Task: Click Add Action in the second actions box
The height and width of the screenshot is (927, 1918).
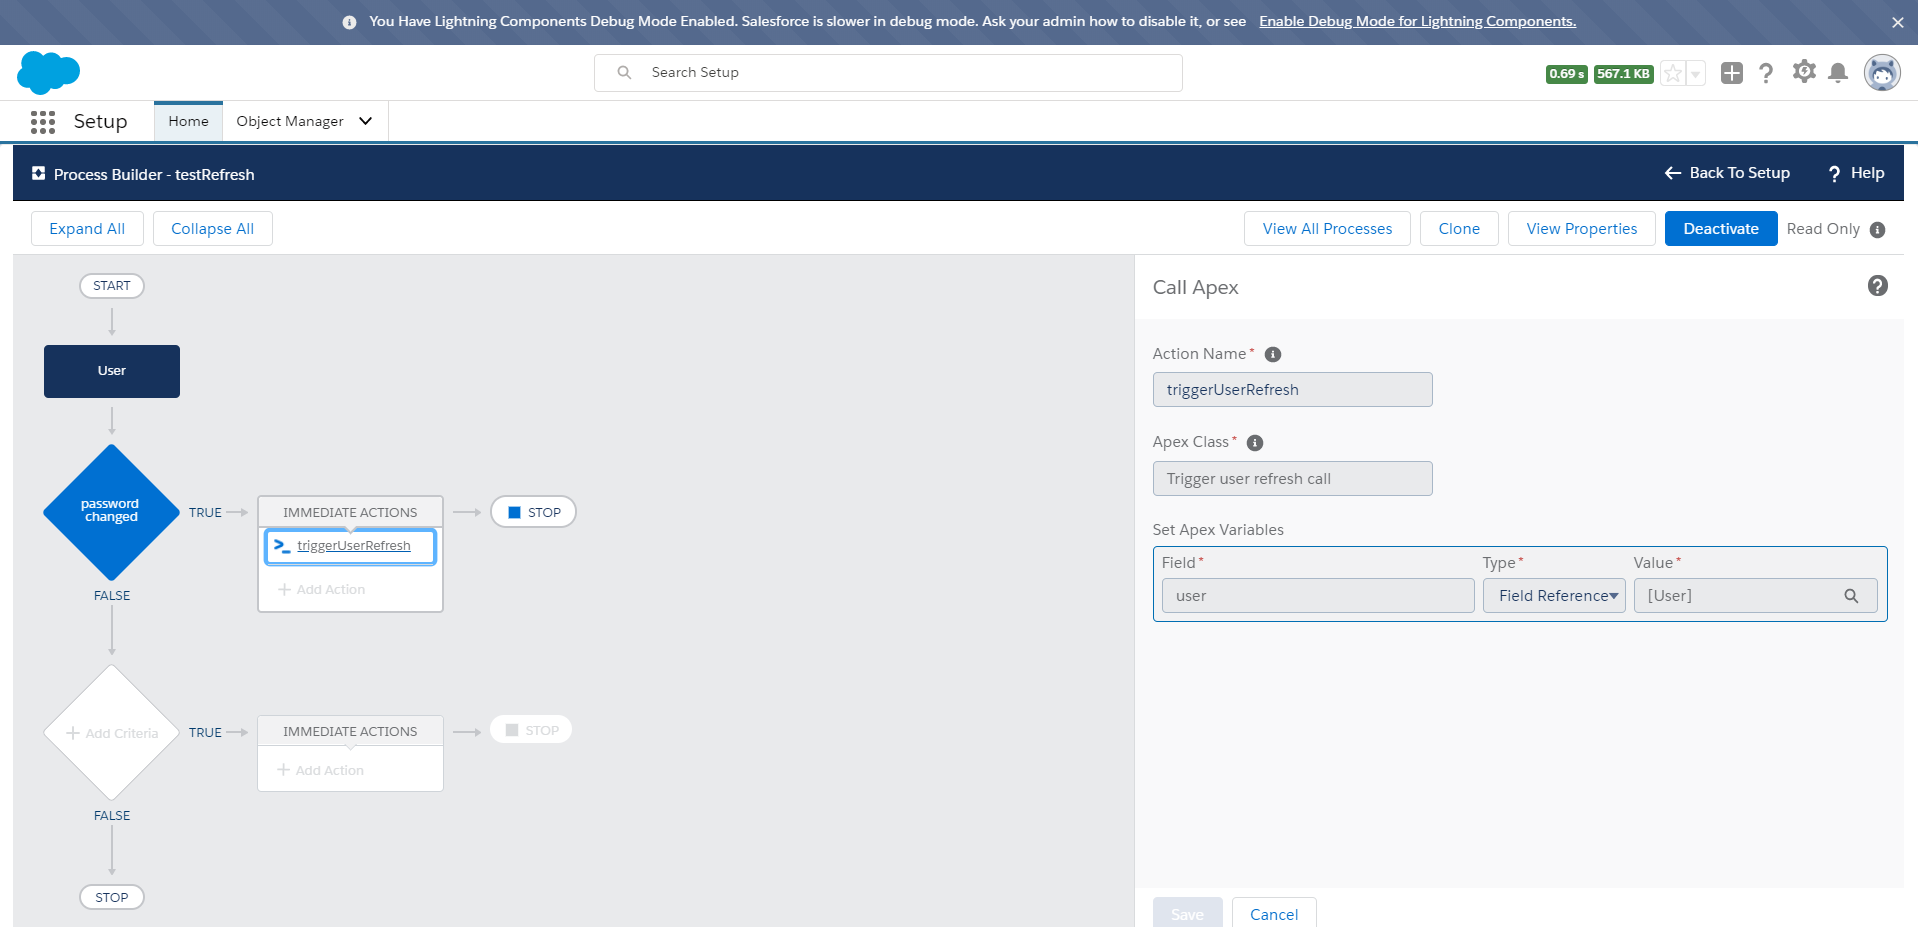Action: pyautogui.click(x=321, y=770)
